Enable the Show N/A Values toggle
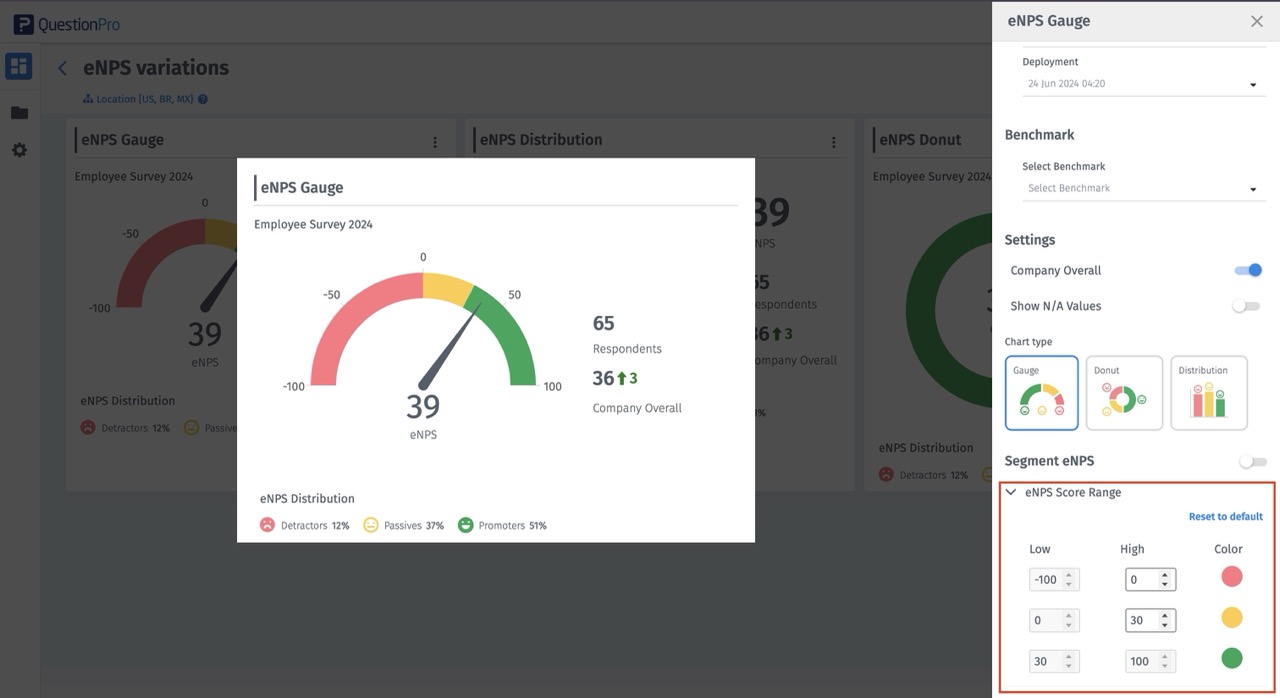This screenshot has height=698, width=1280. (x=1246, y=306)
